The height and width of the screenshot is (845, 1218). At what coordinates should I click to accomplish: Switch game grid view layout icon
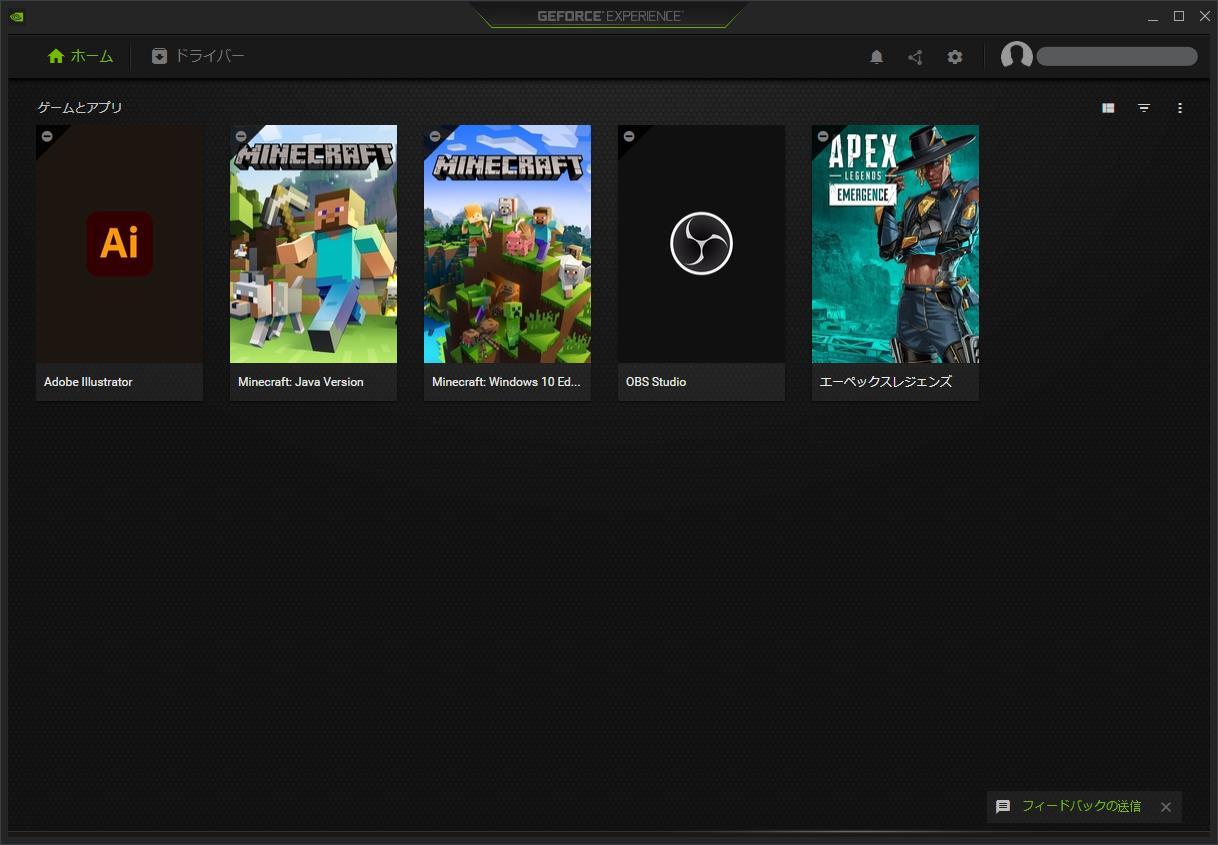coord(1108,108)
